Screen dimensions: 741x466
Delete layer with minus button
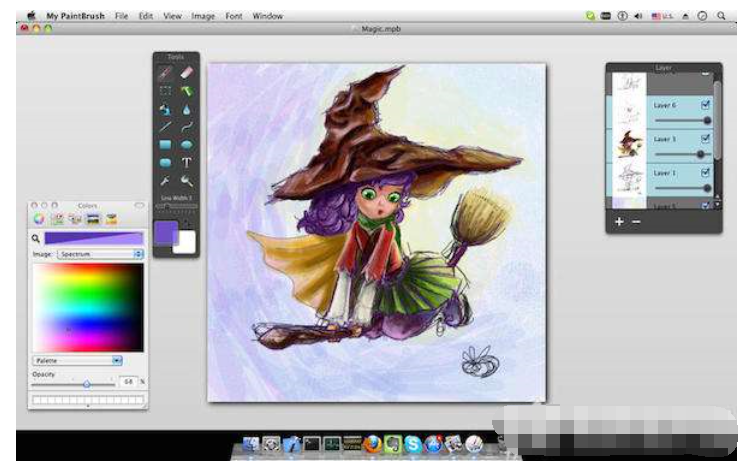tap(636, 222)
